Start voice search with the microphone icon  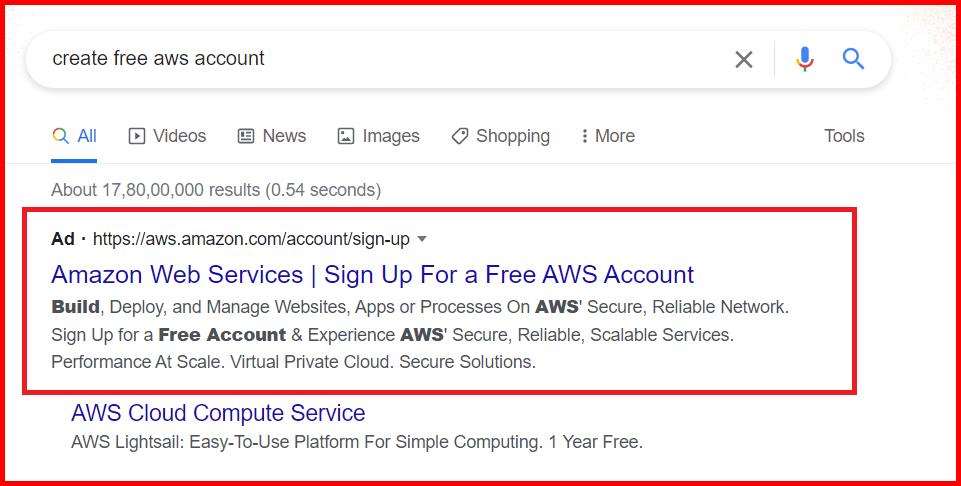coord(805,60)
